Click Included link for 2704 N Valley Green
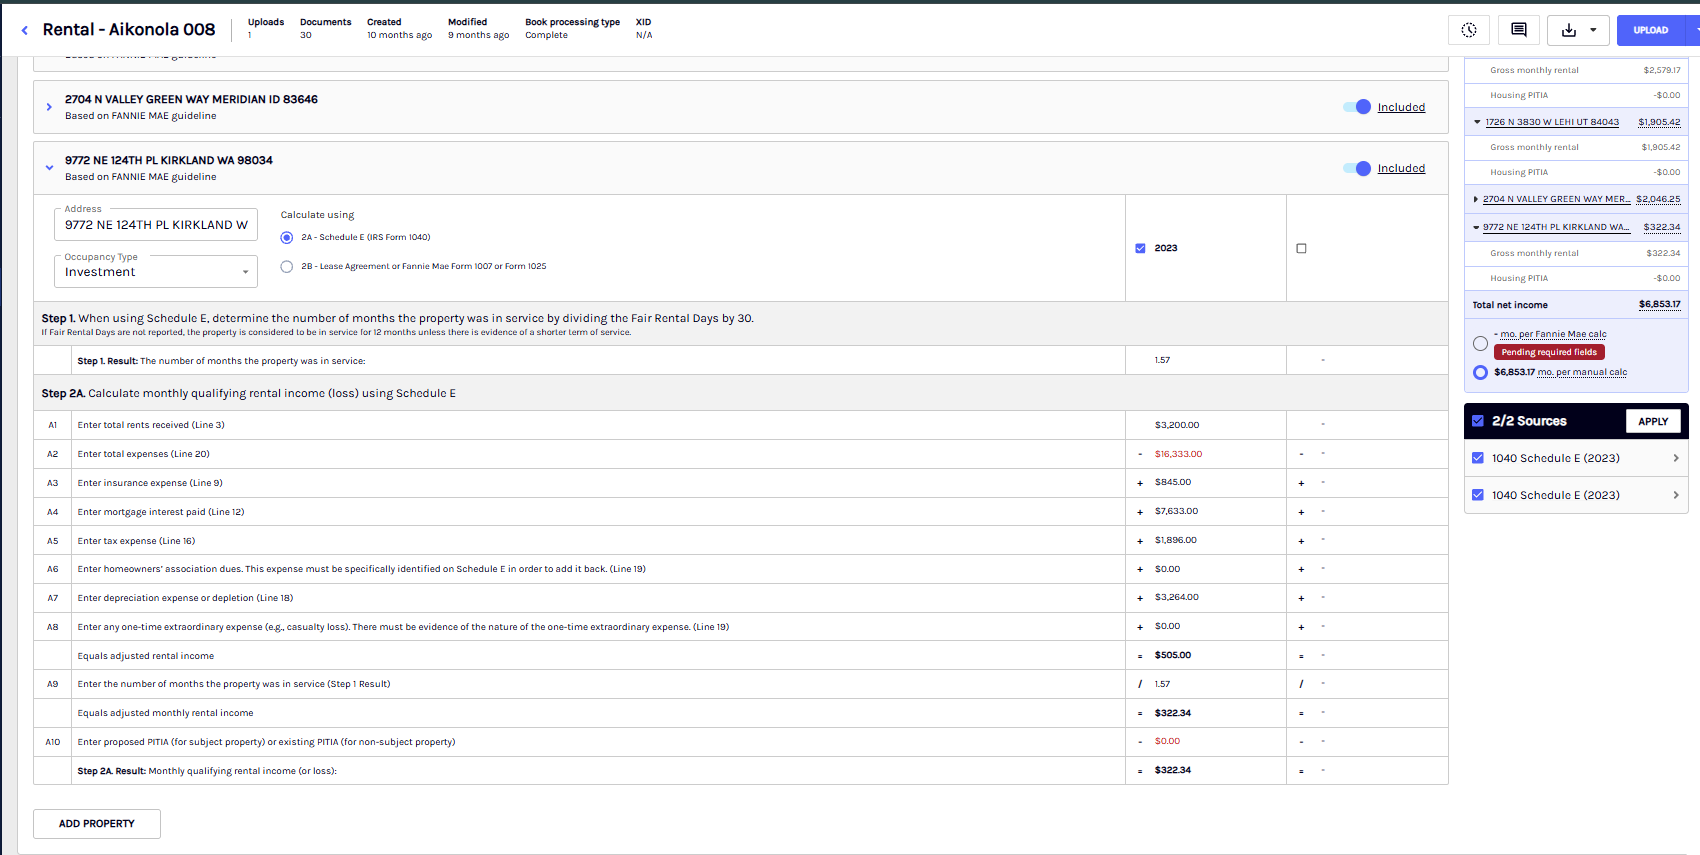 coord(1401,107)
